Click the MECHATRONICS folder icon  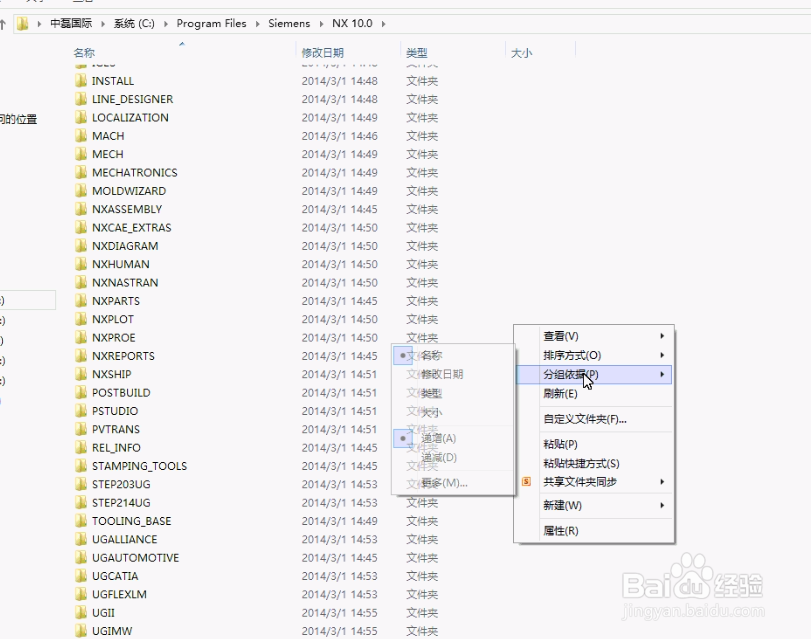click(81, 172)
